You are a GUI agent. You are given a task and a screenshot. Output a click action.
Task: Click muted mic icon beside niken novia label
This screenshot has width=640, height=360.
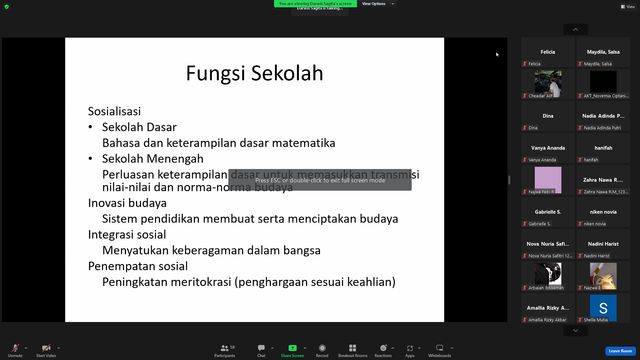tap(580, 224)
